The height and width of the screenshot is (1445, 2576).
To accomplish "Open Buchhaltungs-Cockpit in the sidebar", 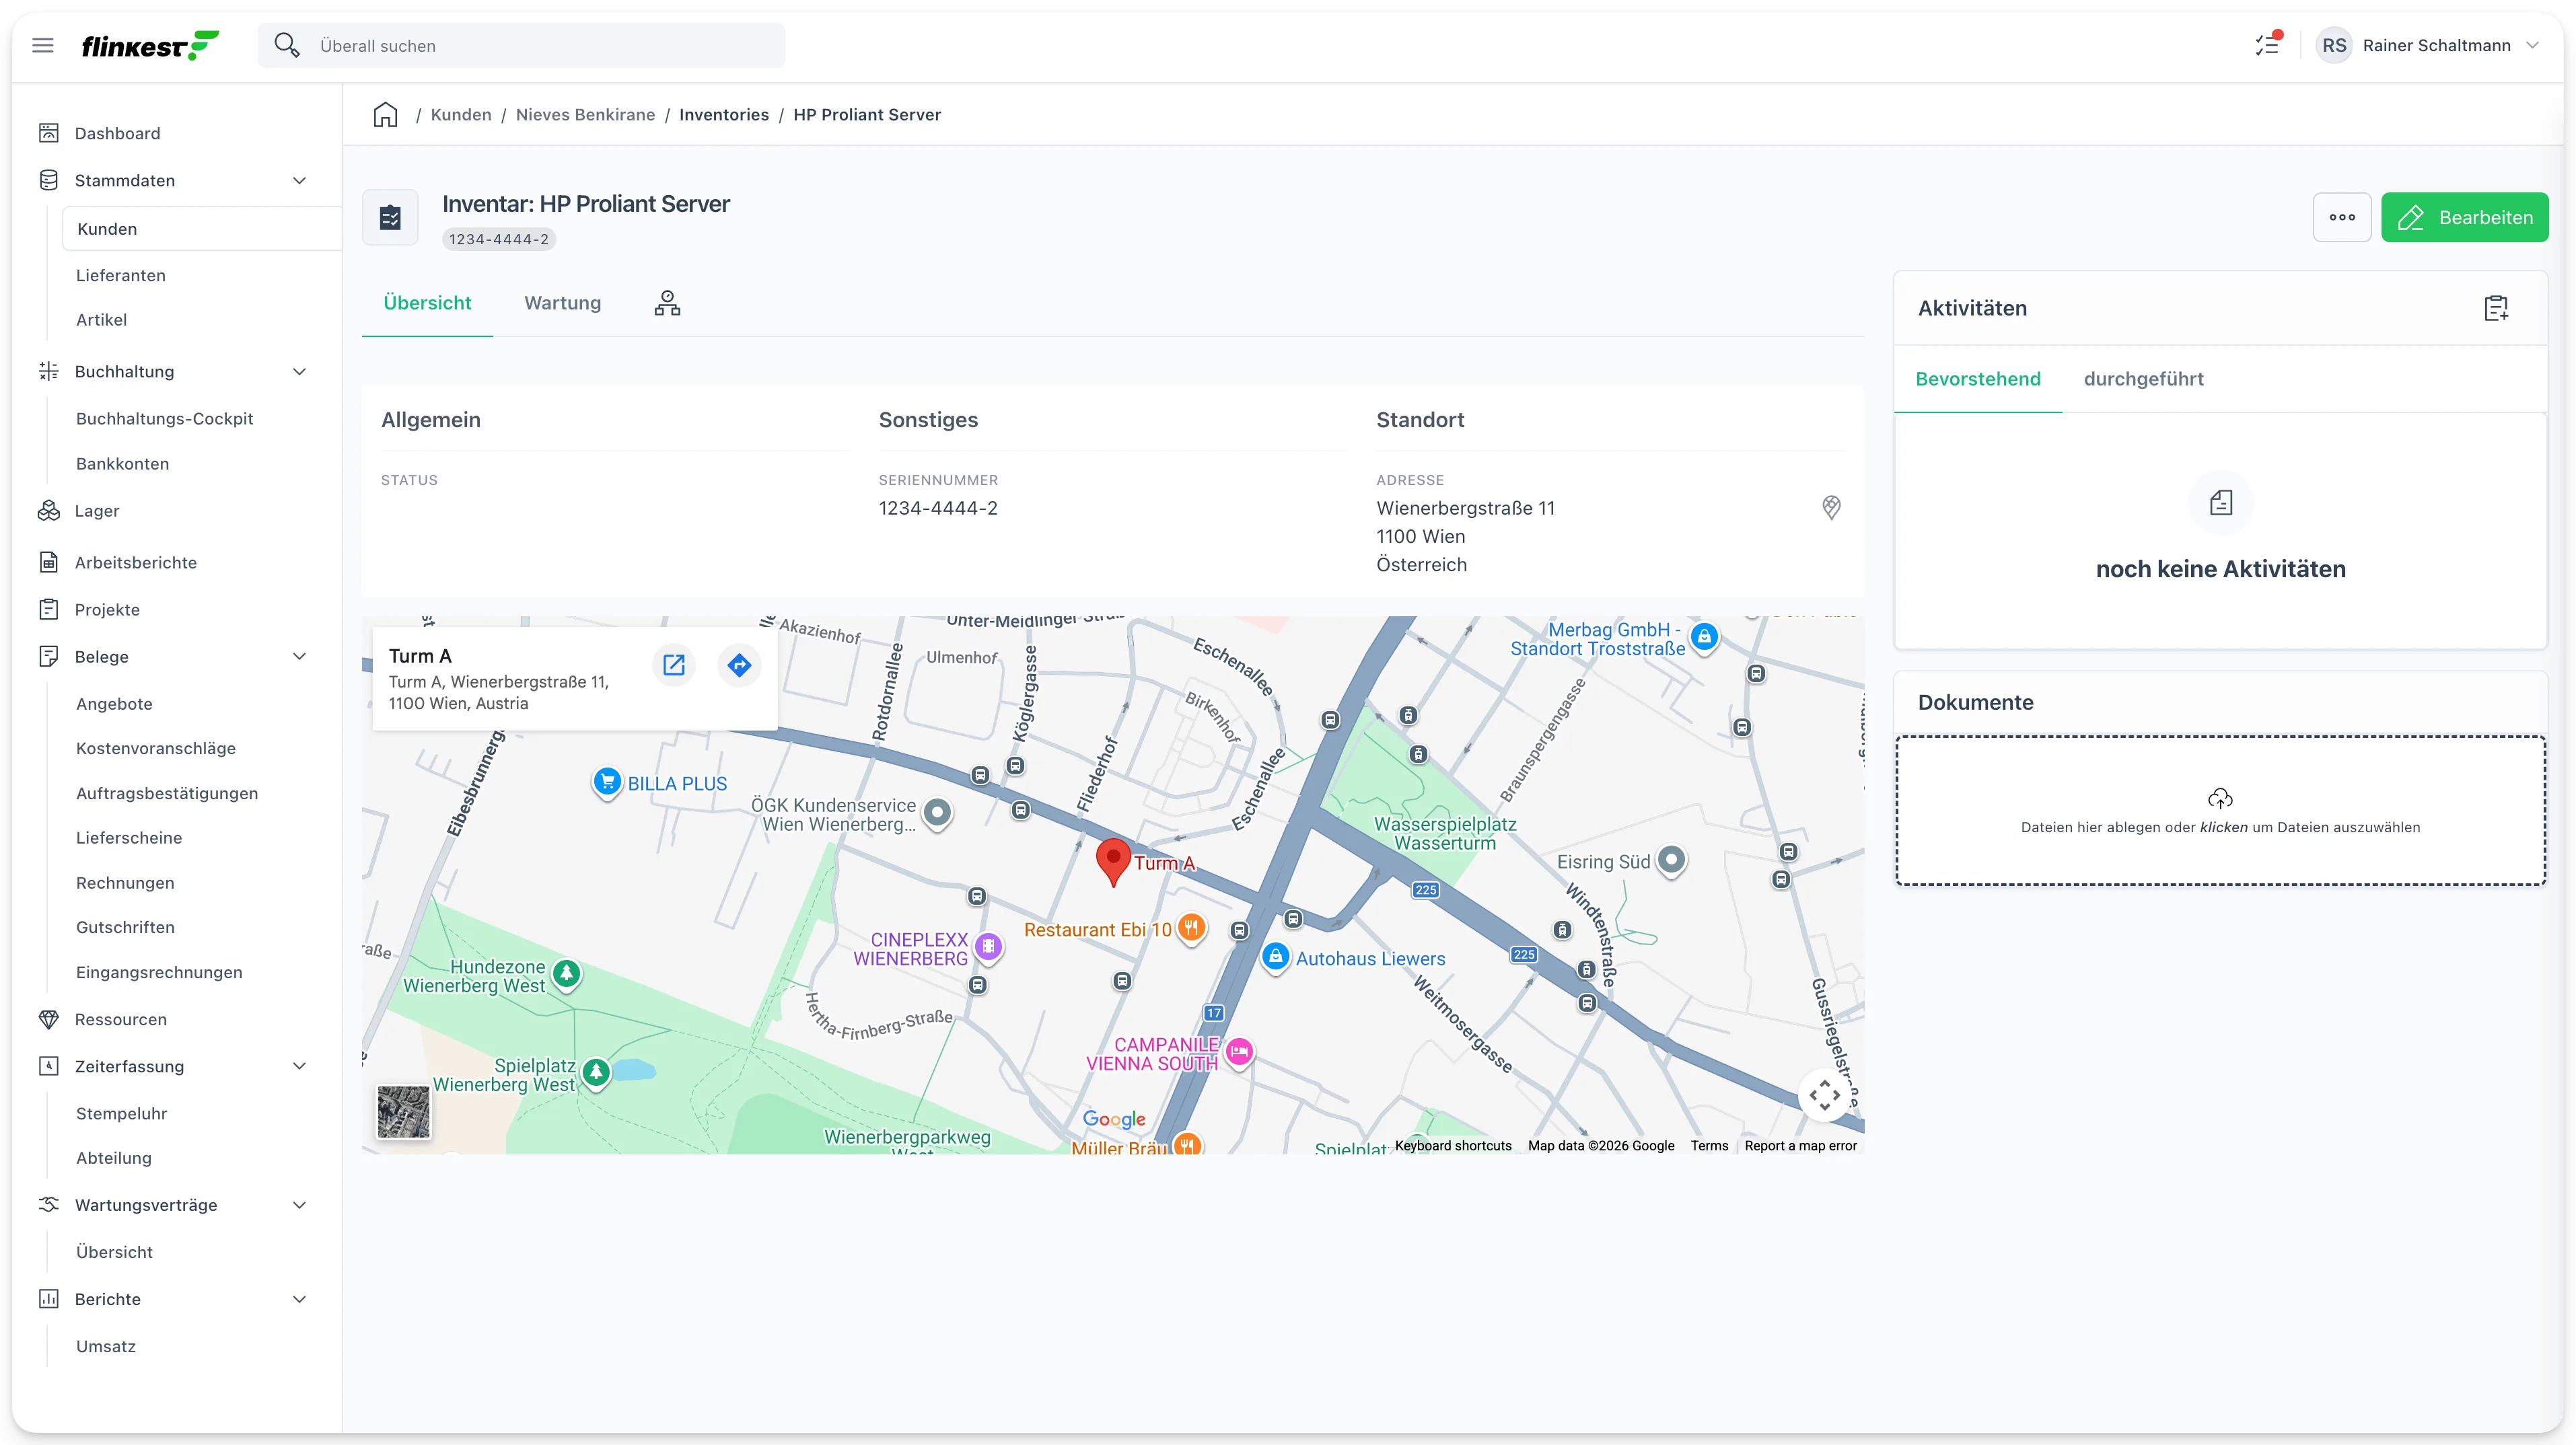I will [164, 419].
